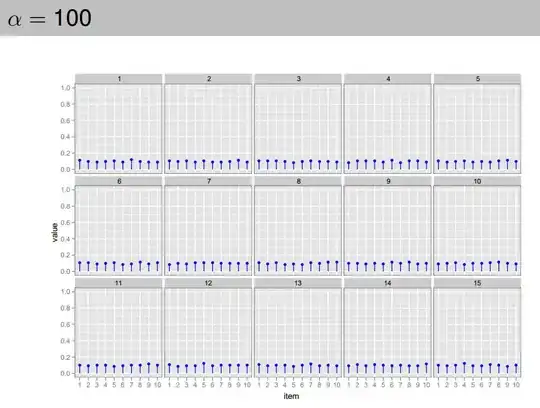Click the 0.4 tick on bottom row axis
This screenshot has width=540, height=408.
coord(65,341)
